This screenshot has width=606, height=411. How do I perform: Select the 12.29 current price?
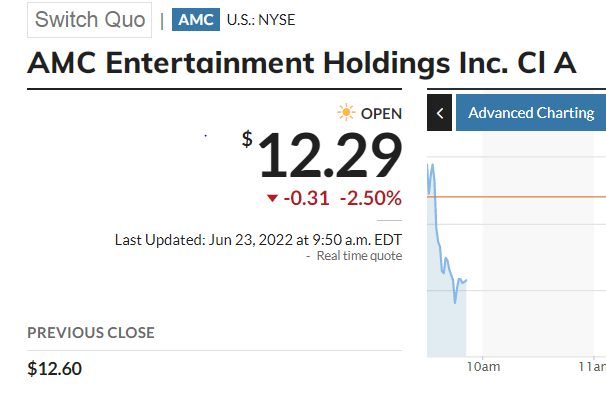pyautogui.click(x=330, y=155)
